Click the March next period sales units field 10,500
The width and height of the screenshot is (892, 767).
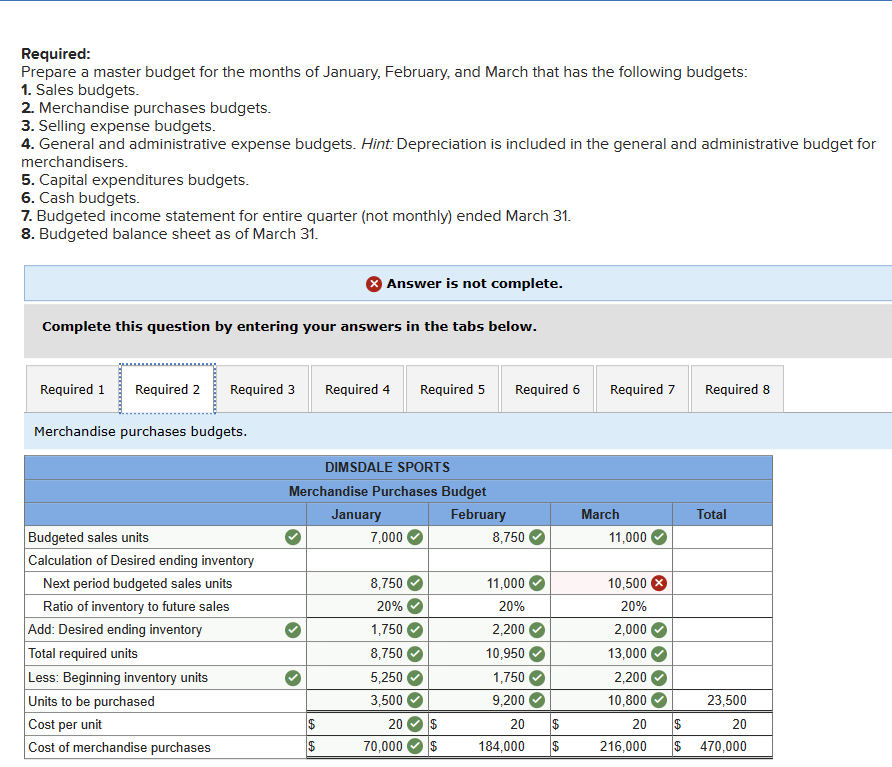(611, 583)
